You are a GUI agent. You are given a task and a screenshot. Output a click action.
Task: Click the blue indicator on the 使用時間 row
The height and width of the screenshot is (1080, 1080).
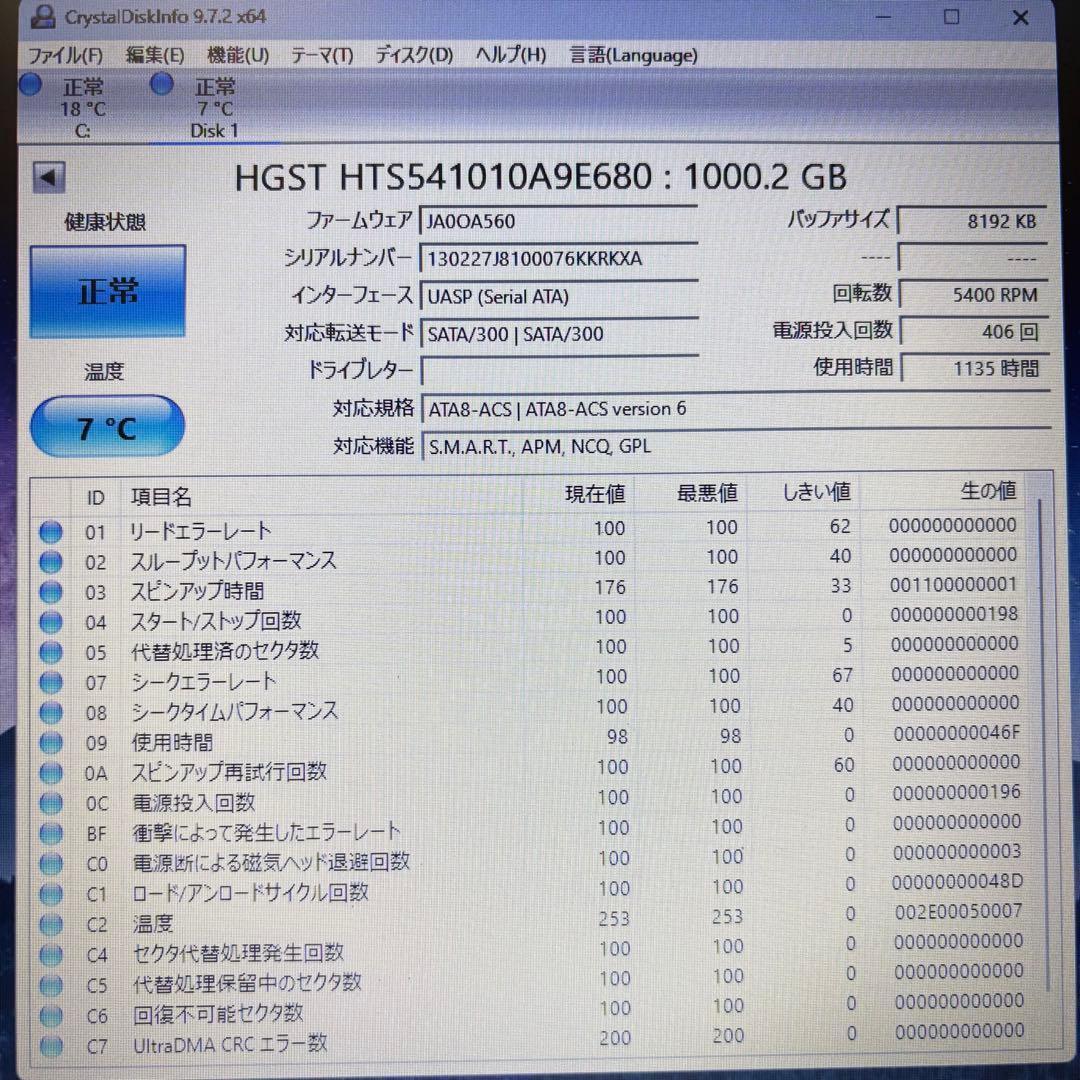pyautogui.click(x=50, y=744)
